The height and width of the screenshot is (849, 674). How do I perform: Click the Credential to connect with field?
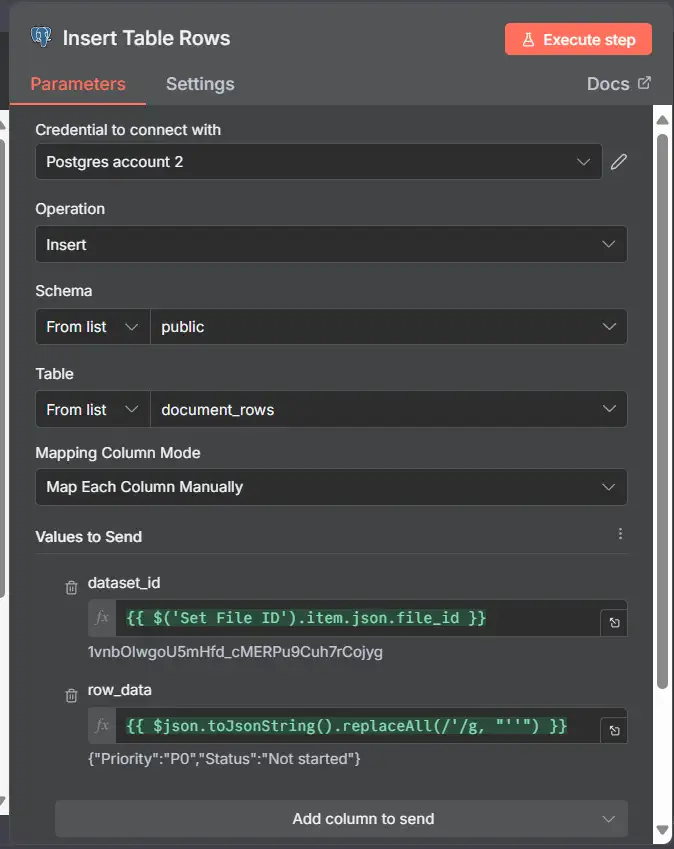coord(319,161)
